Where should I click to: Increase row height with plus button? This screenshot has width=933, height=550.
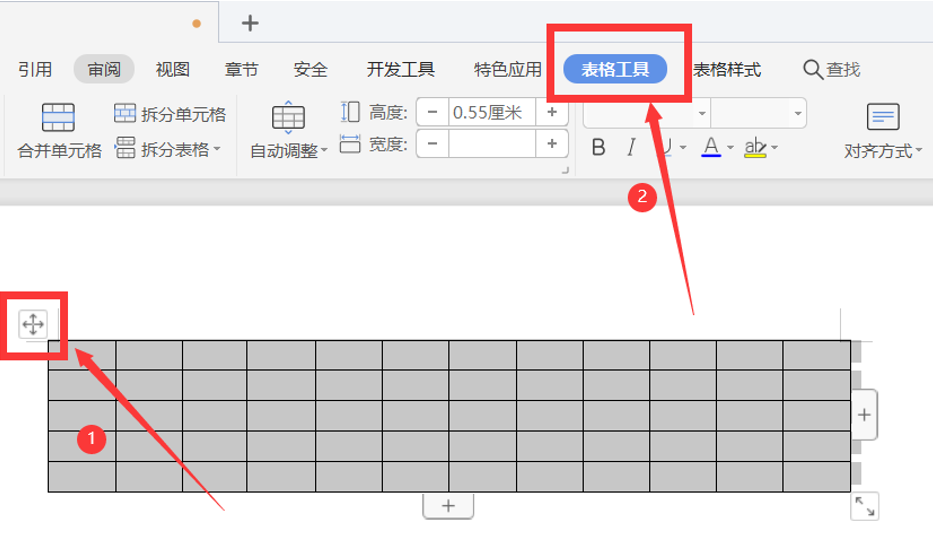(x=552, y=112)
